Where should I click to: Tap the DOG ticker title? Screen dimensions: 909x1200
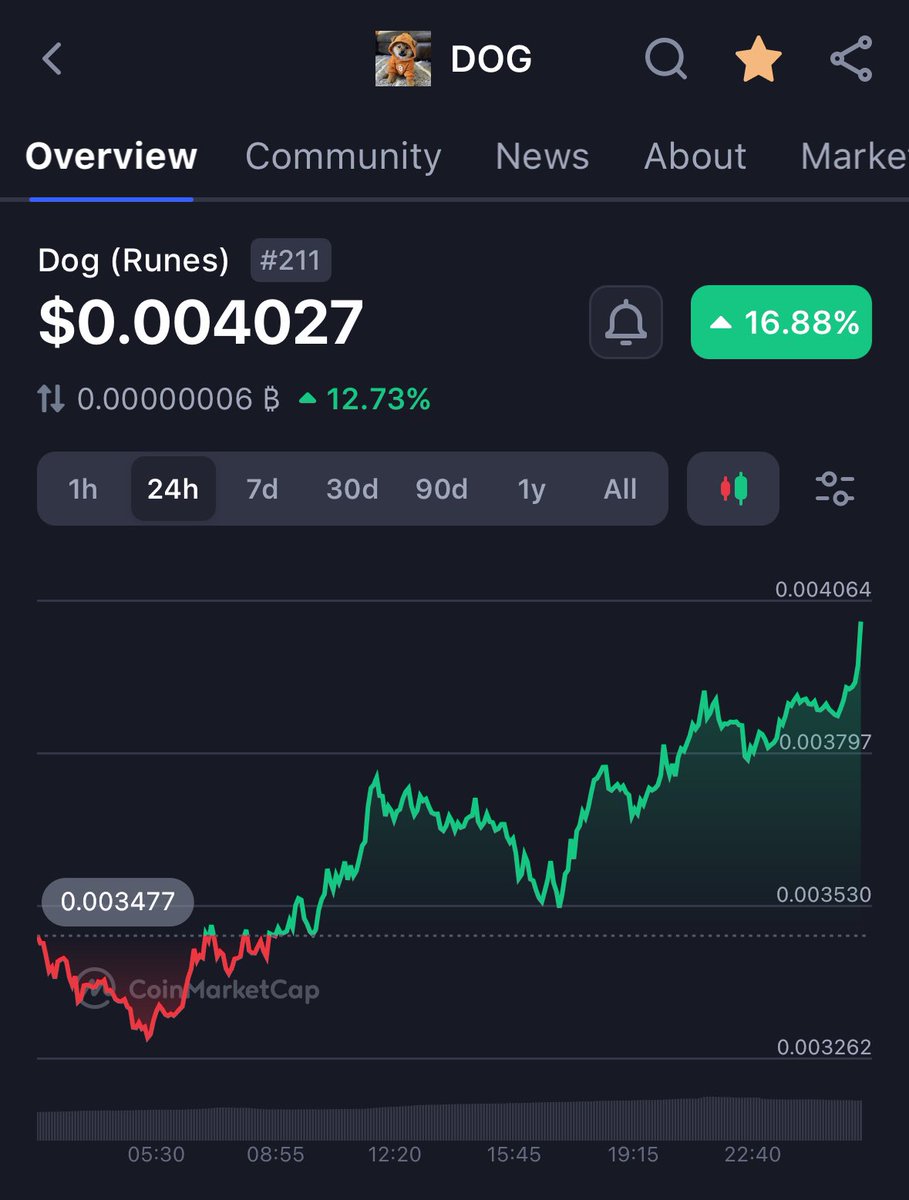491,59
